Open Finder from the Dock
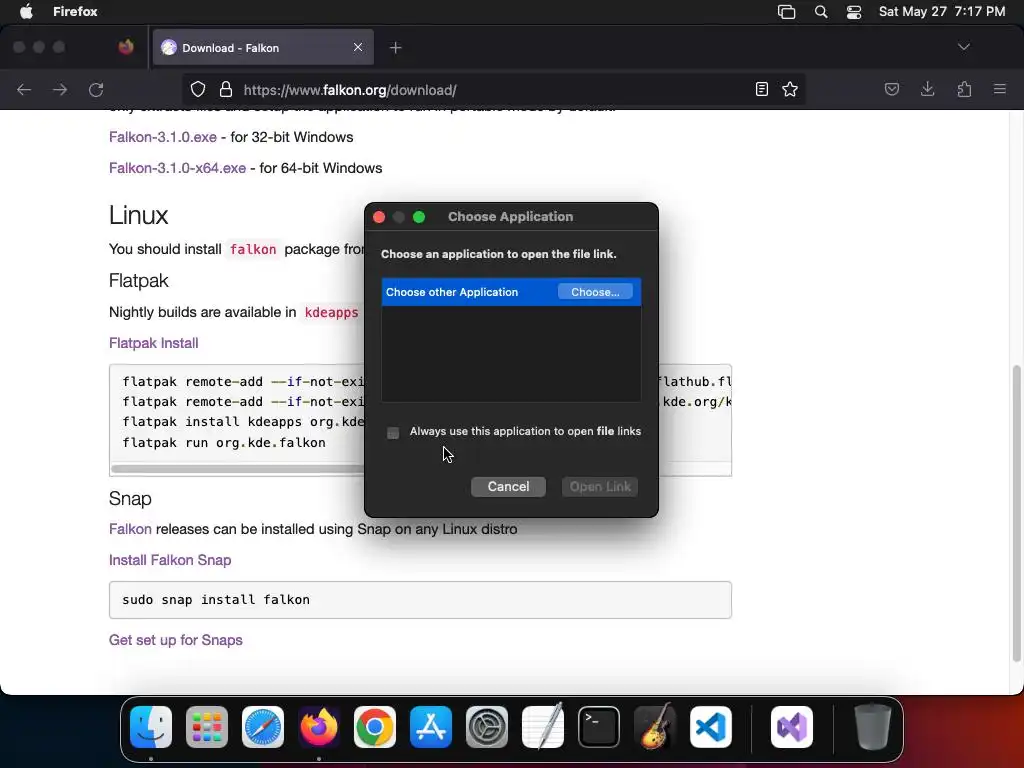Viewport: 1024px width, 768px height. pos(151,727)
